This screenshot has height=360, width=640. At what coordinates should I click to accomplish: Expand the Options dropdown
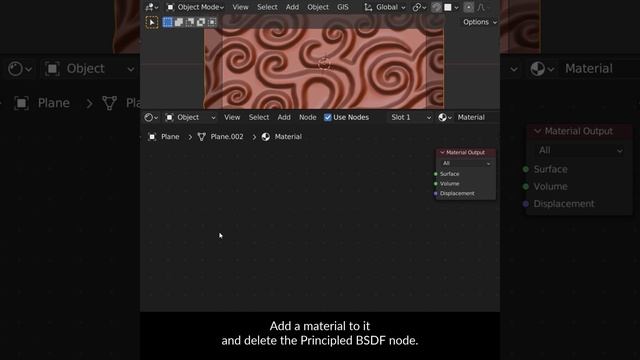tap(480, 22)
